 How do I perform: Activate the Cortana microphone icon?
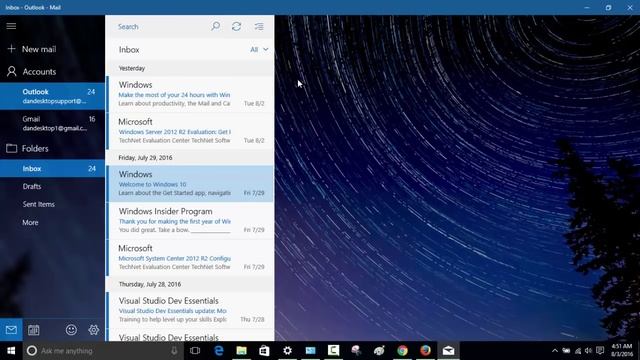click(x=174, y=351)
